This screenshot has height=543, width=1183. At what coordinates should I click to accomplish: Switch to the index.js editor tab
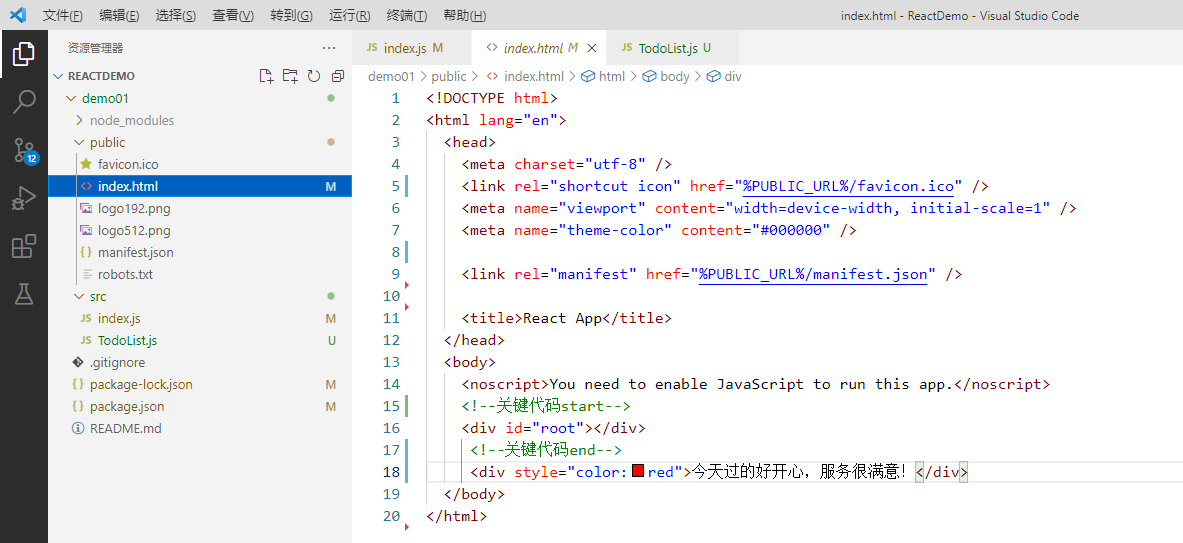(412, 48)
